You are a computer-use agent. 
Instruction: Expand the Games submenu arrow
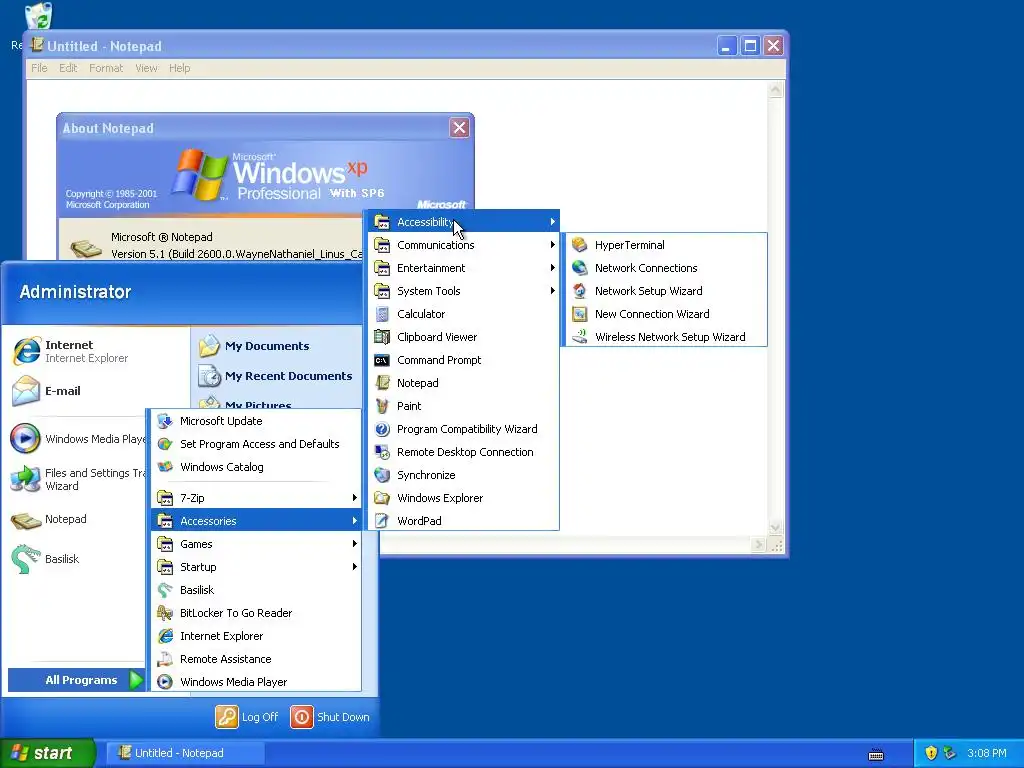click(355, 544)
